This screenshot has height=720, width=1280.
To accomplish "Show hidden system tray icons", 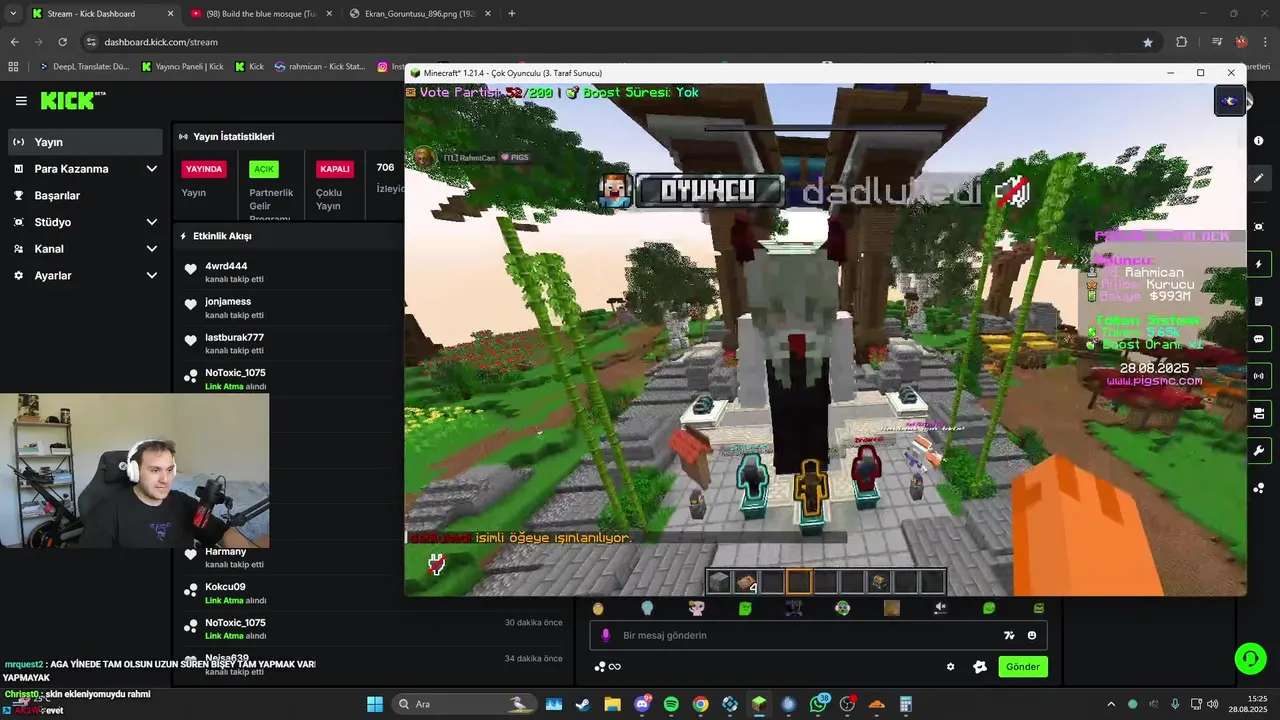I will click(1111, 704).
